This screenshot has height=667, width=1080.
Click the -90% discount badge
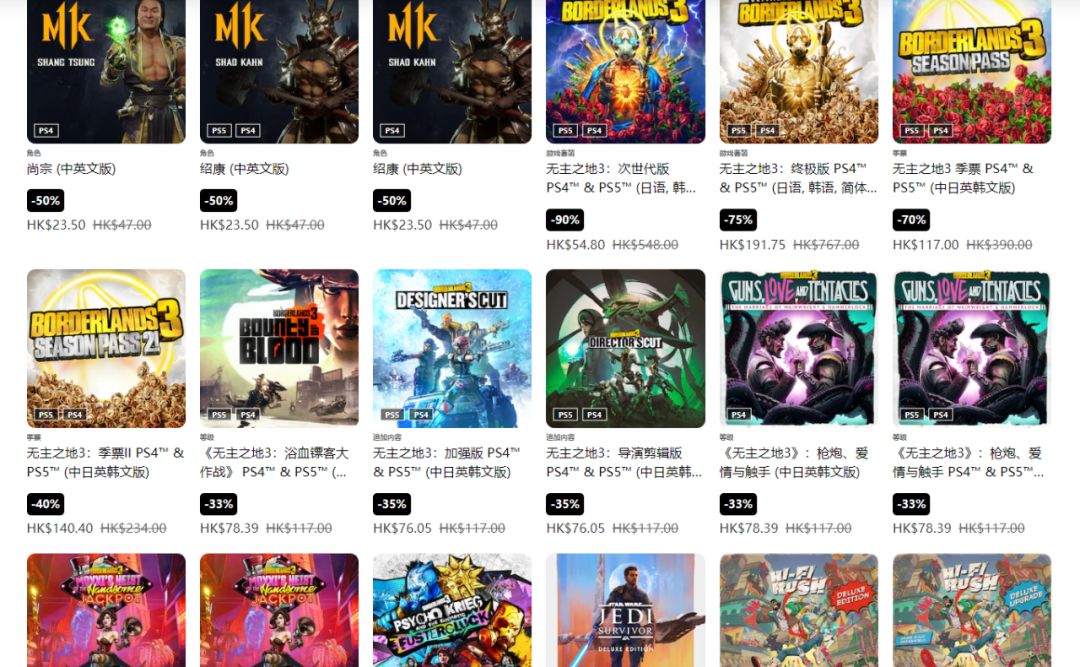pos(565,220)
